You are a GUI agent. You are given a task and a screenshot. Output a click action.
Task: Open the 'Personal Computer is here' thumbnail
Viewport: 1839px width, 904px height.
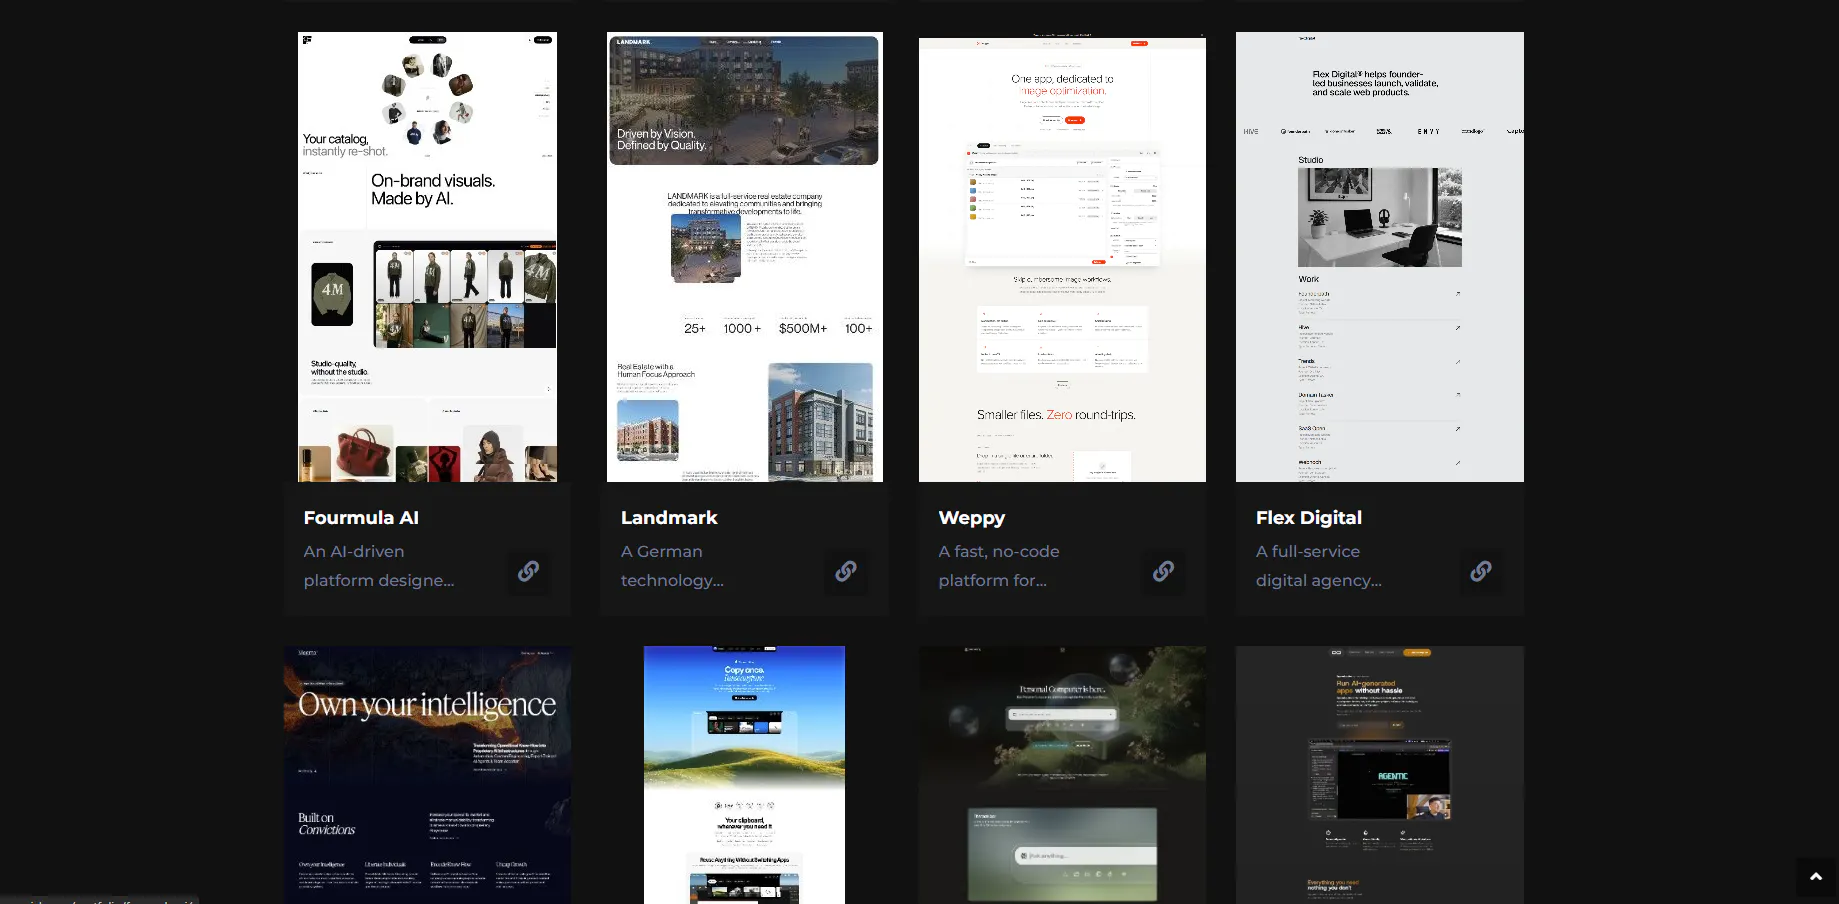(x=1062, y=775)
